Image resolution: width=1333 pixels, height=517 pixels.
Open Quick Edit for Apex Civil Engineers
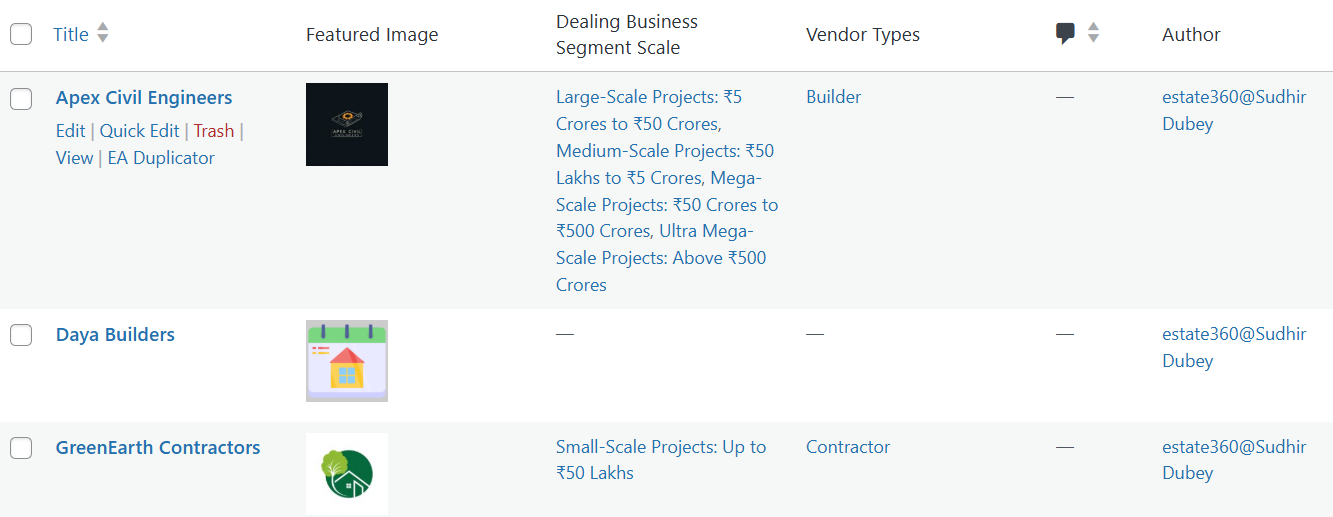(x=140, y=131)
